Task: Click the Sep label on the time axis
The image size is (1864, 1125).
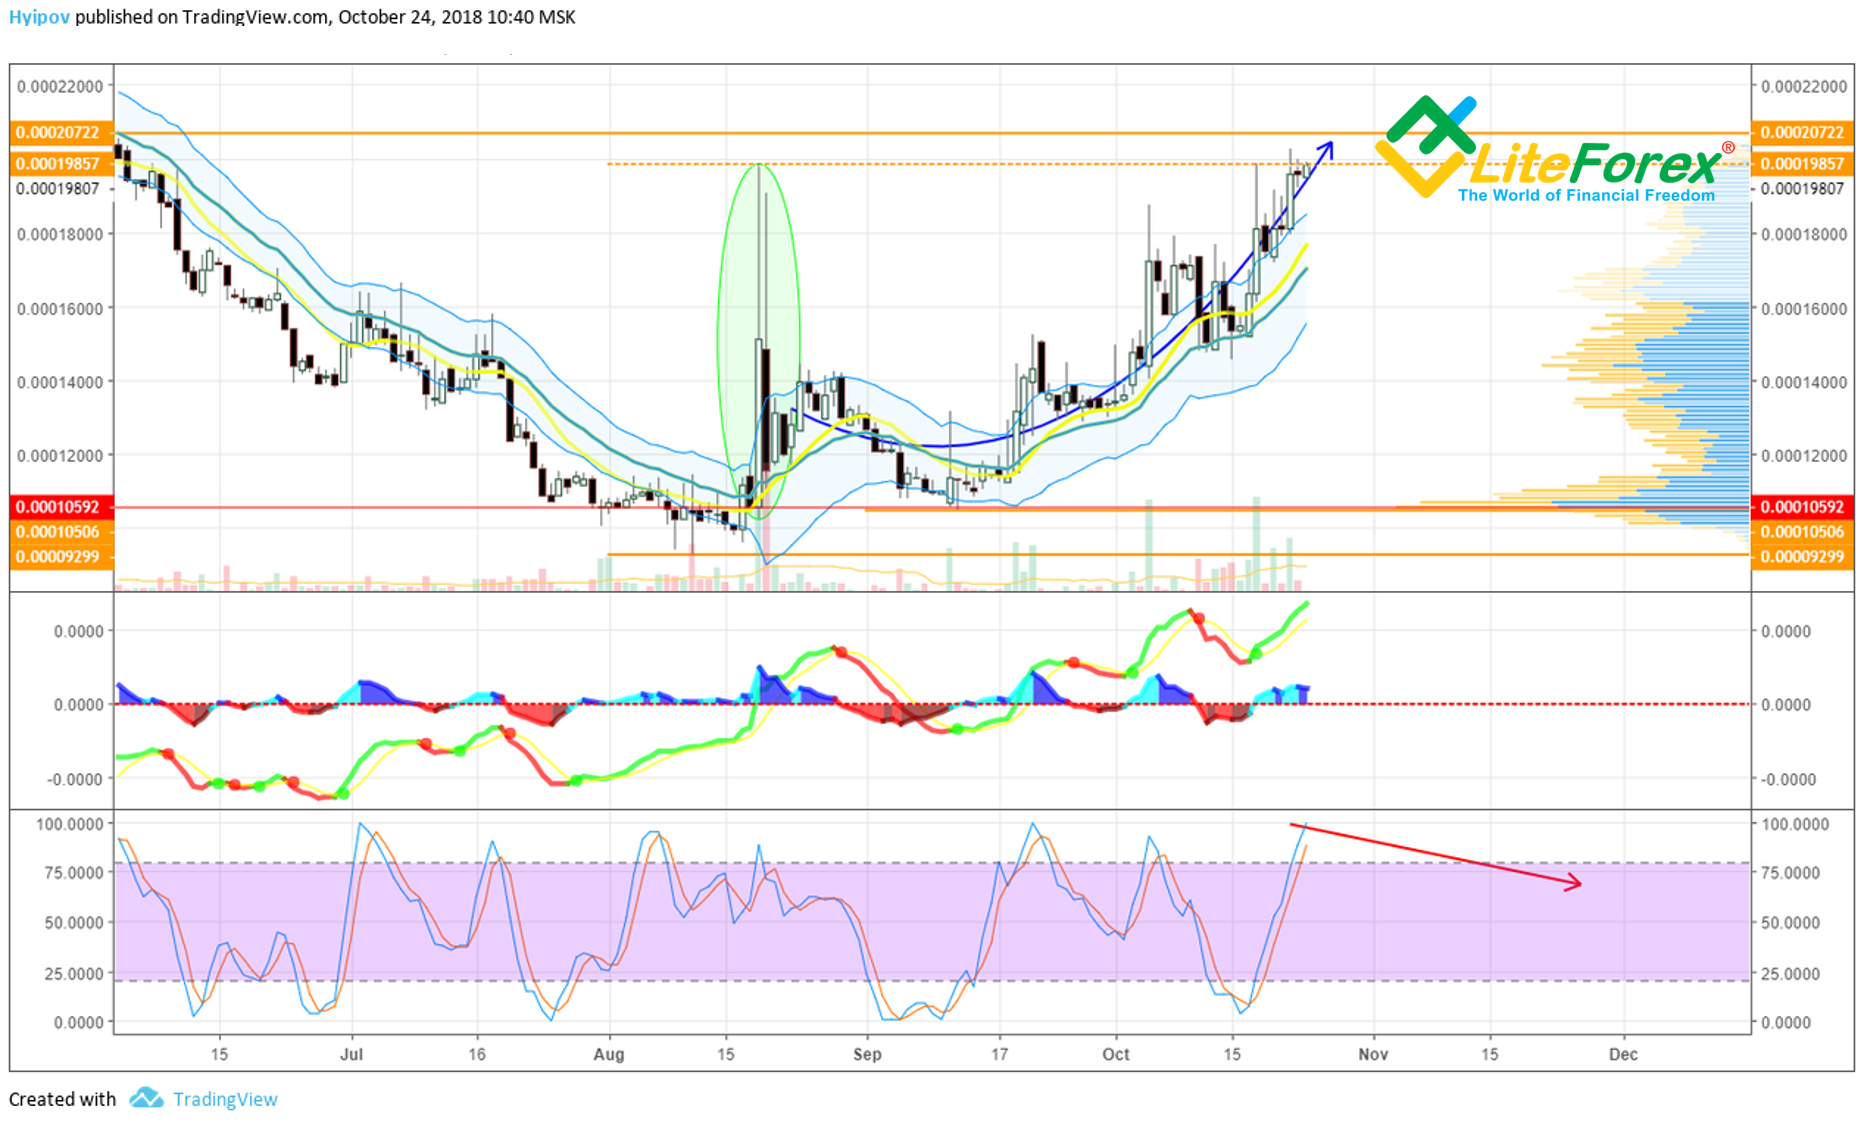Action: coord(867,1054)
